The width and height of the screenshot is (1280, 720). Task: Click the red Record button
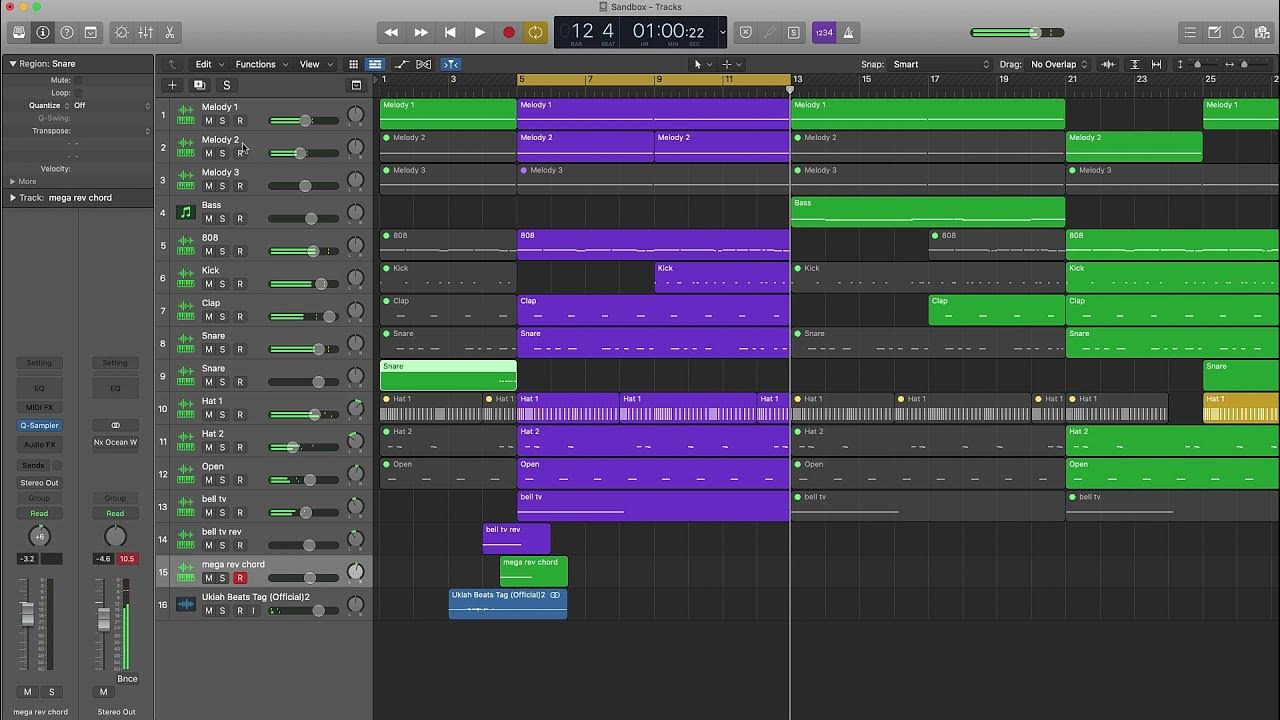(x=508, y=32)
